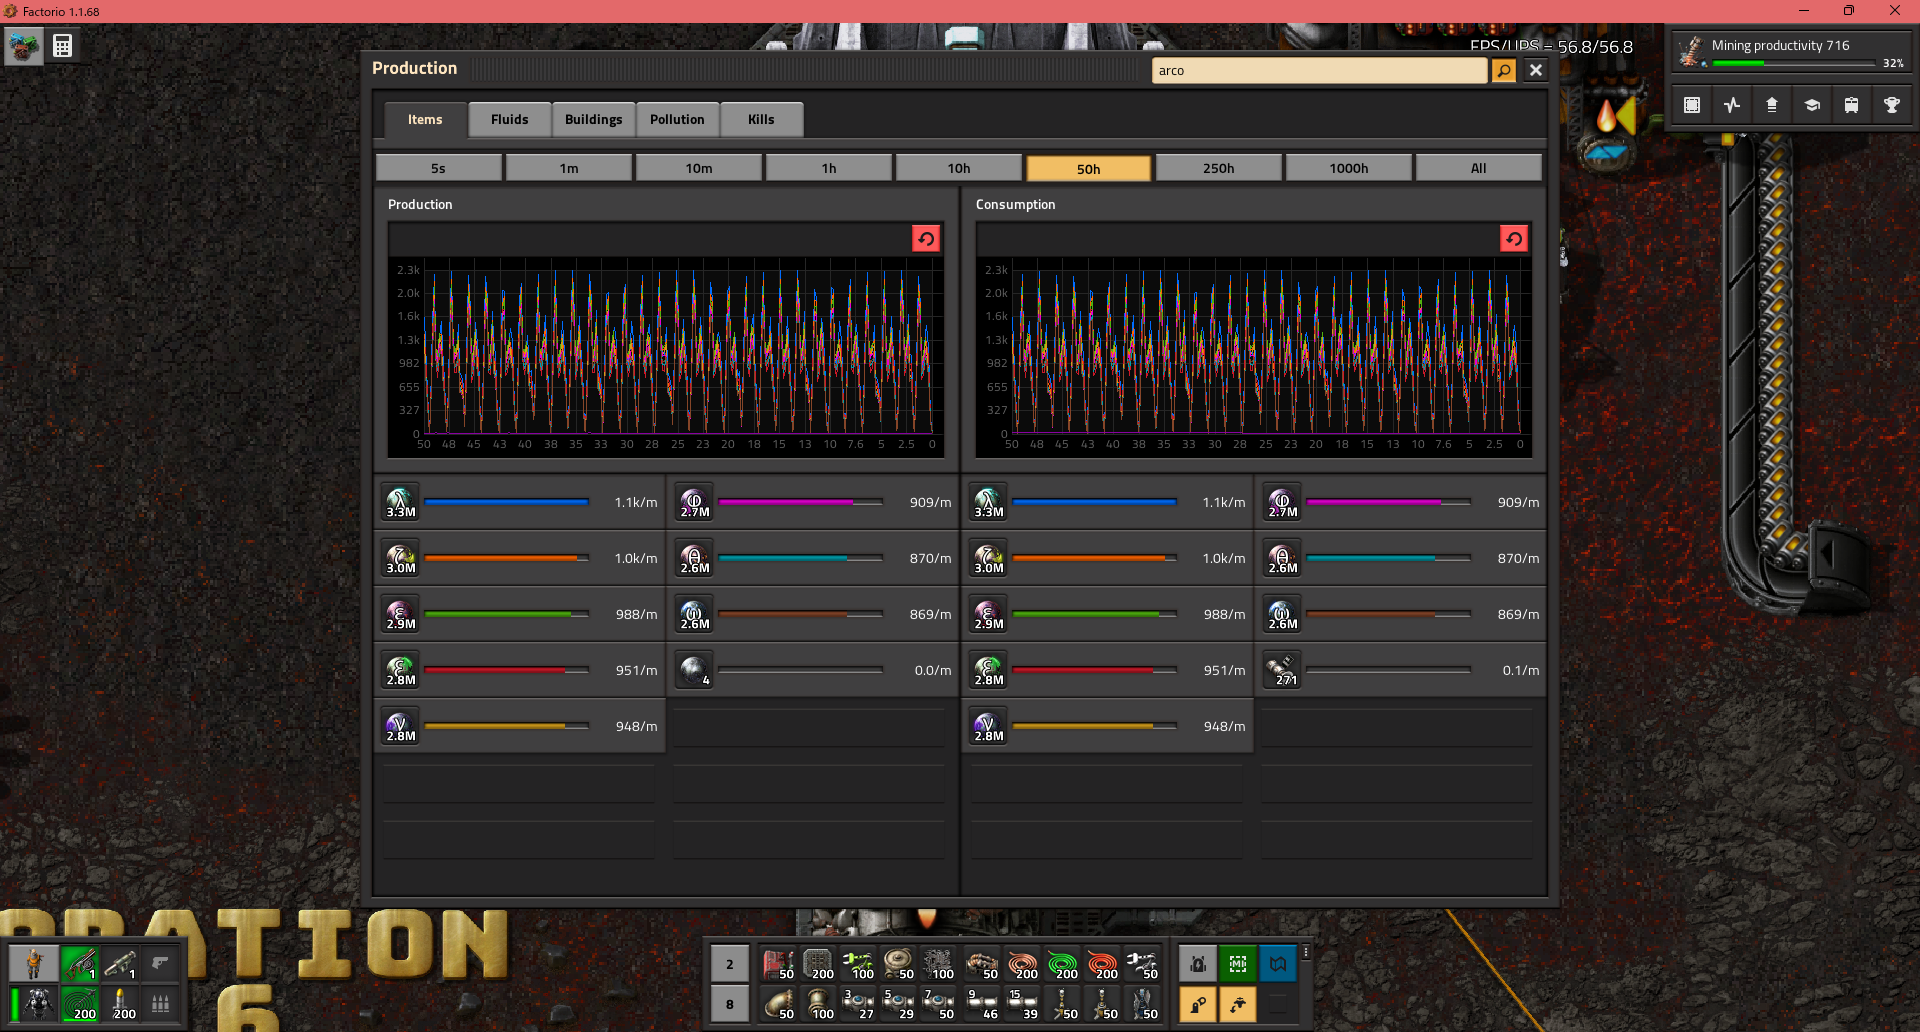The width and height of the screenshot is (1920, 1032).
Task: Open the Kills statistics tab
Action: click(x=761, y=119)
